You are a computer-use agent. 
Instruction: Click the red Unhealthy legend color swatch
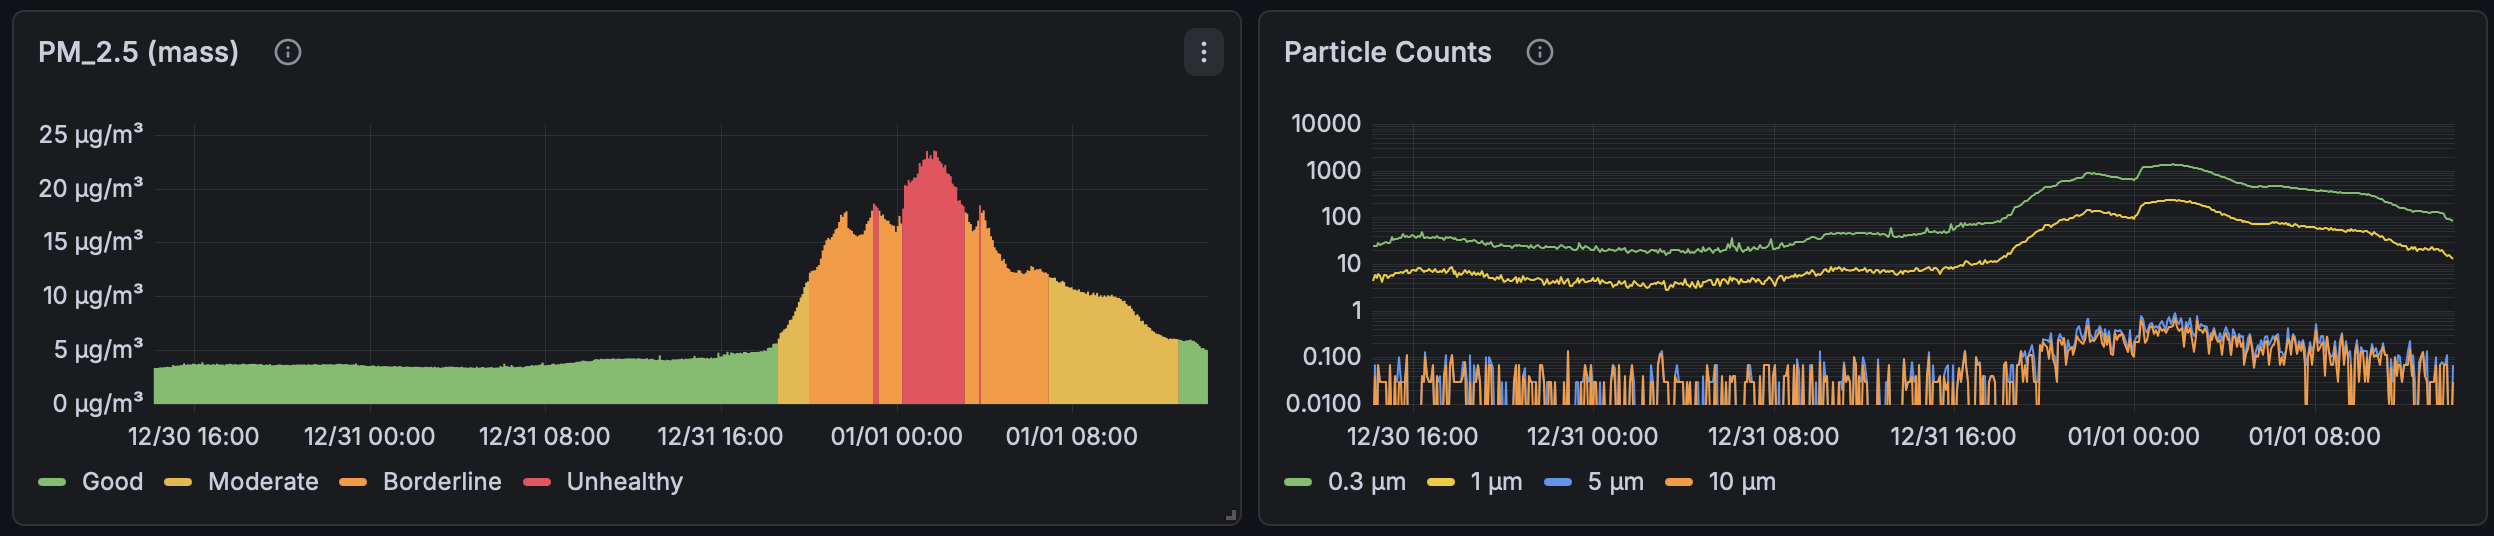pyautogui.click(x=537, y=482)
